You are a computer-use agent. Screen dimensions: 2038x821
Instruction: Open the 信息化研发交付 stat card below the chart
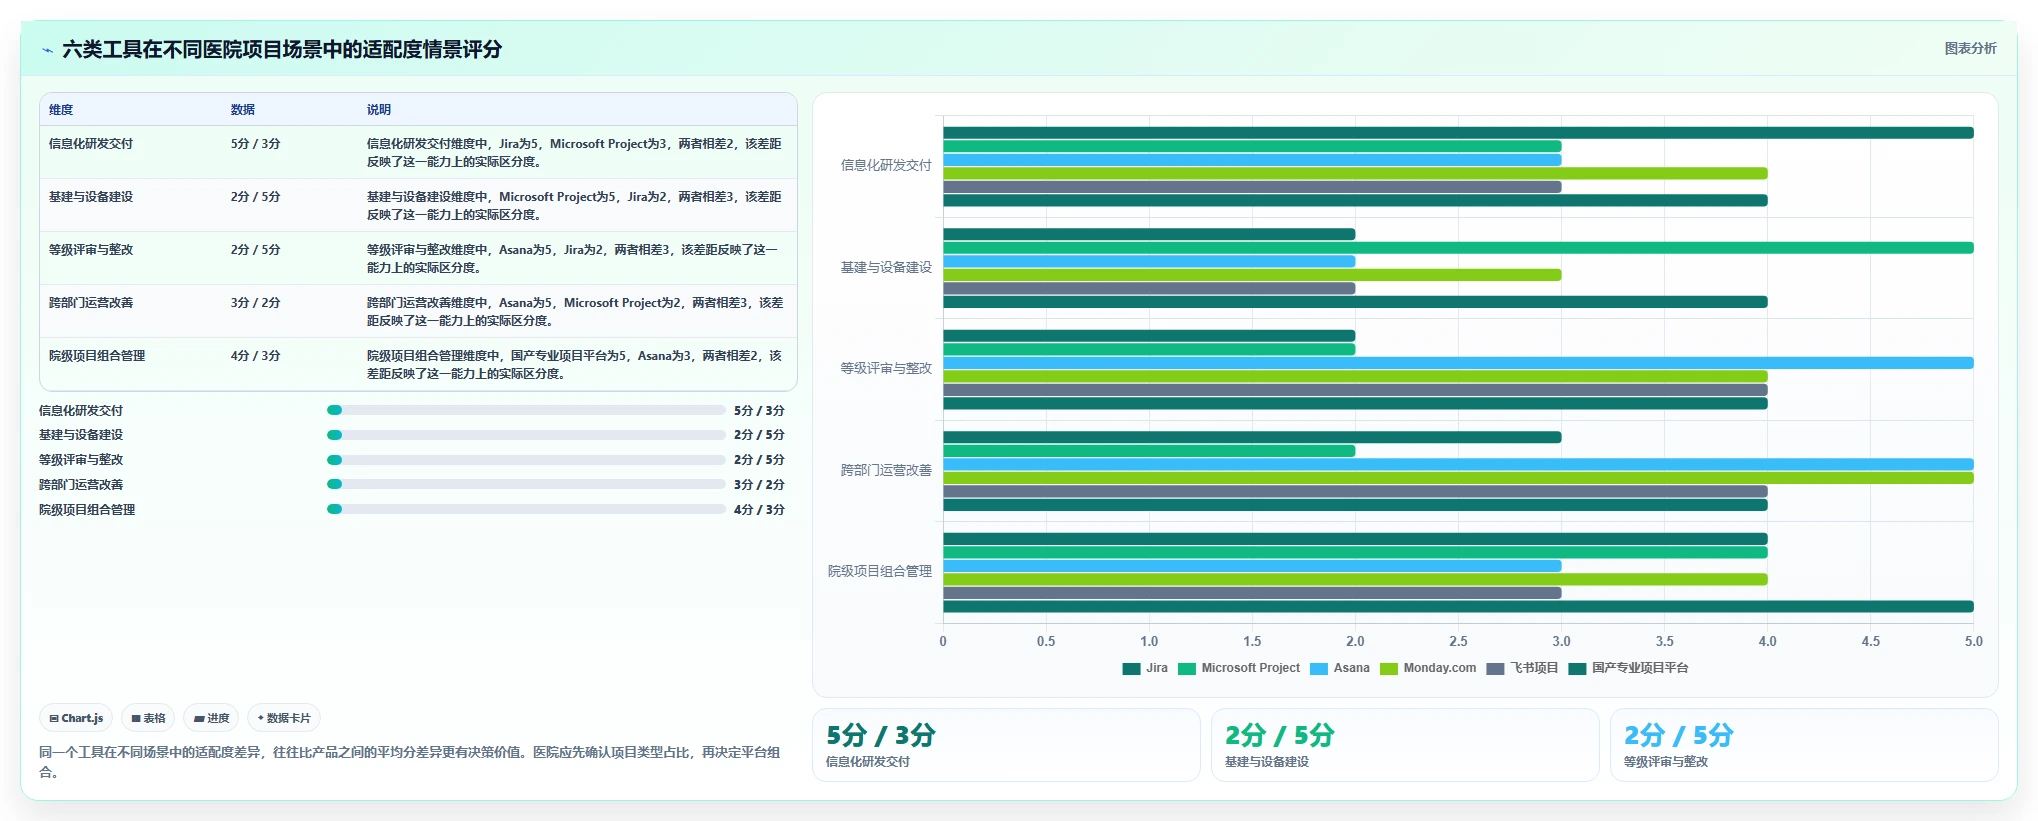tap(1005, 745)
